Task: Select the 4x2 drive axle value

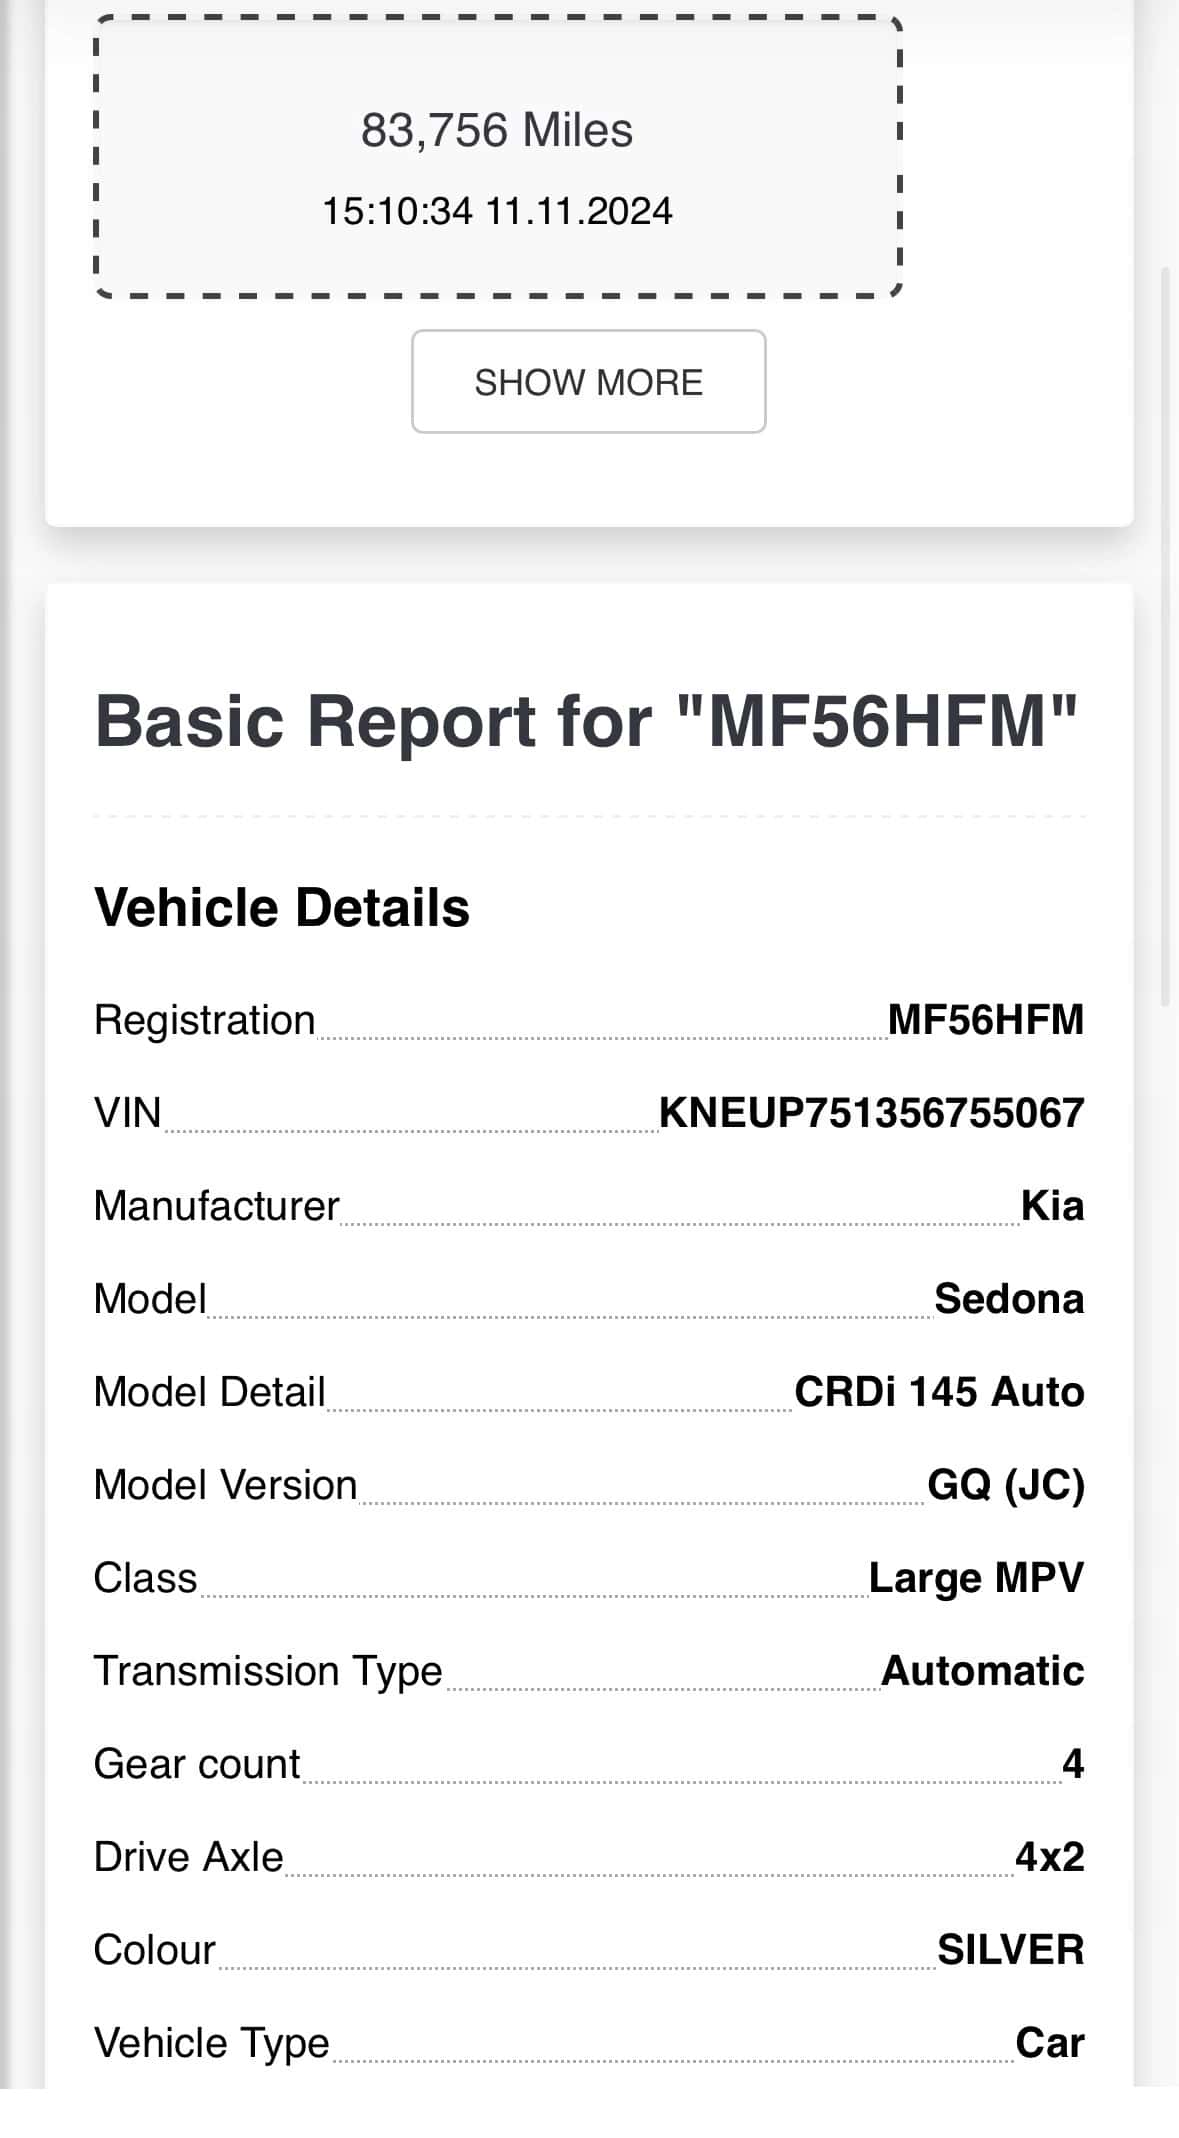Action: coord(1050,1857)
